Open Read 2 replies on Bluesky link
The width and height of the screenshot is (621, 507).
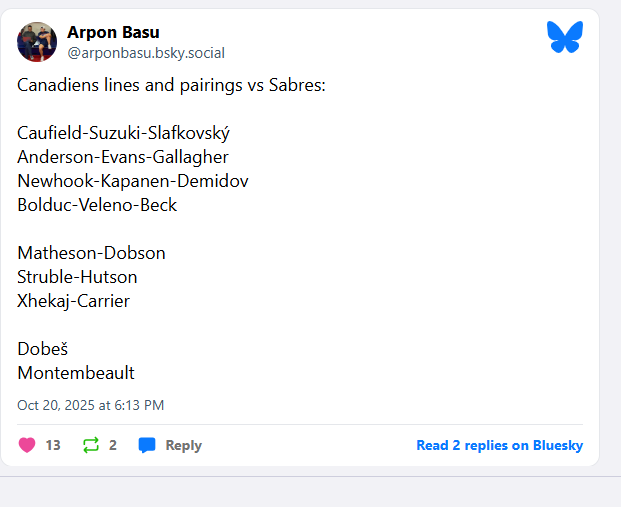pyautogui.click(x=499, y=445)
